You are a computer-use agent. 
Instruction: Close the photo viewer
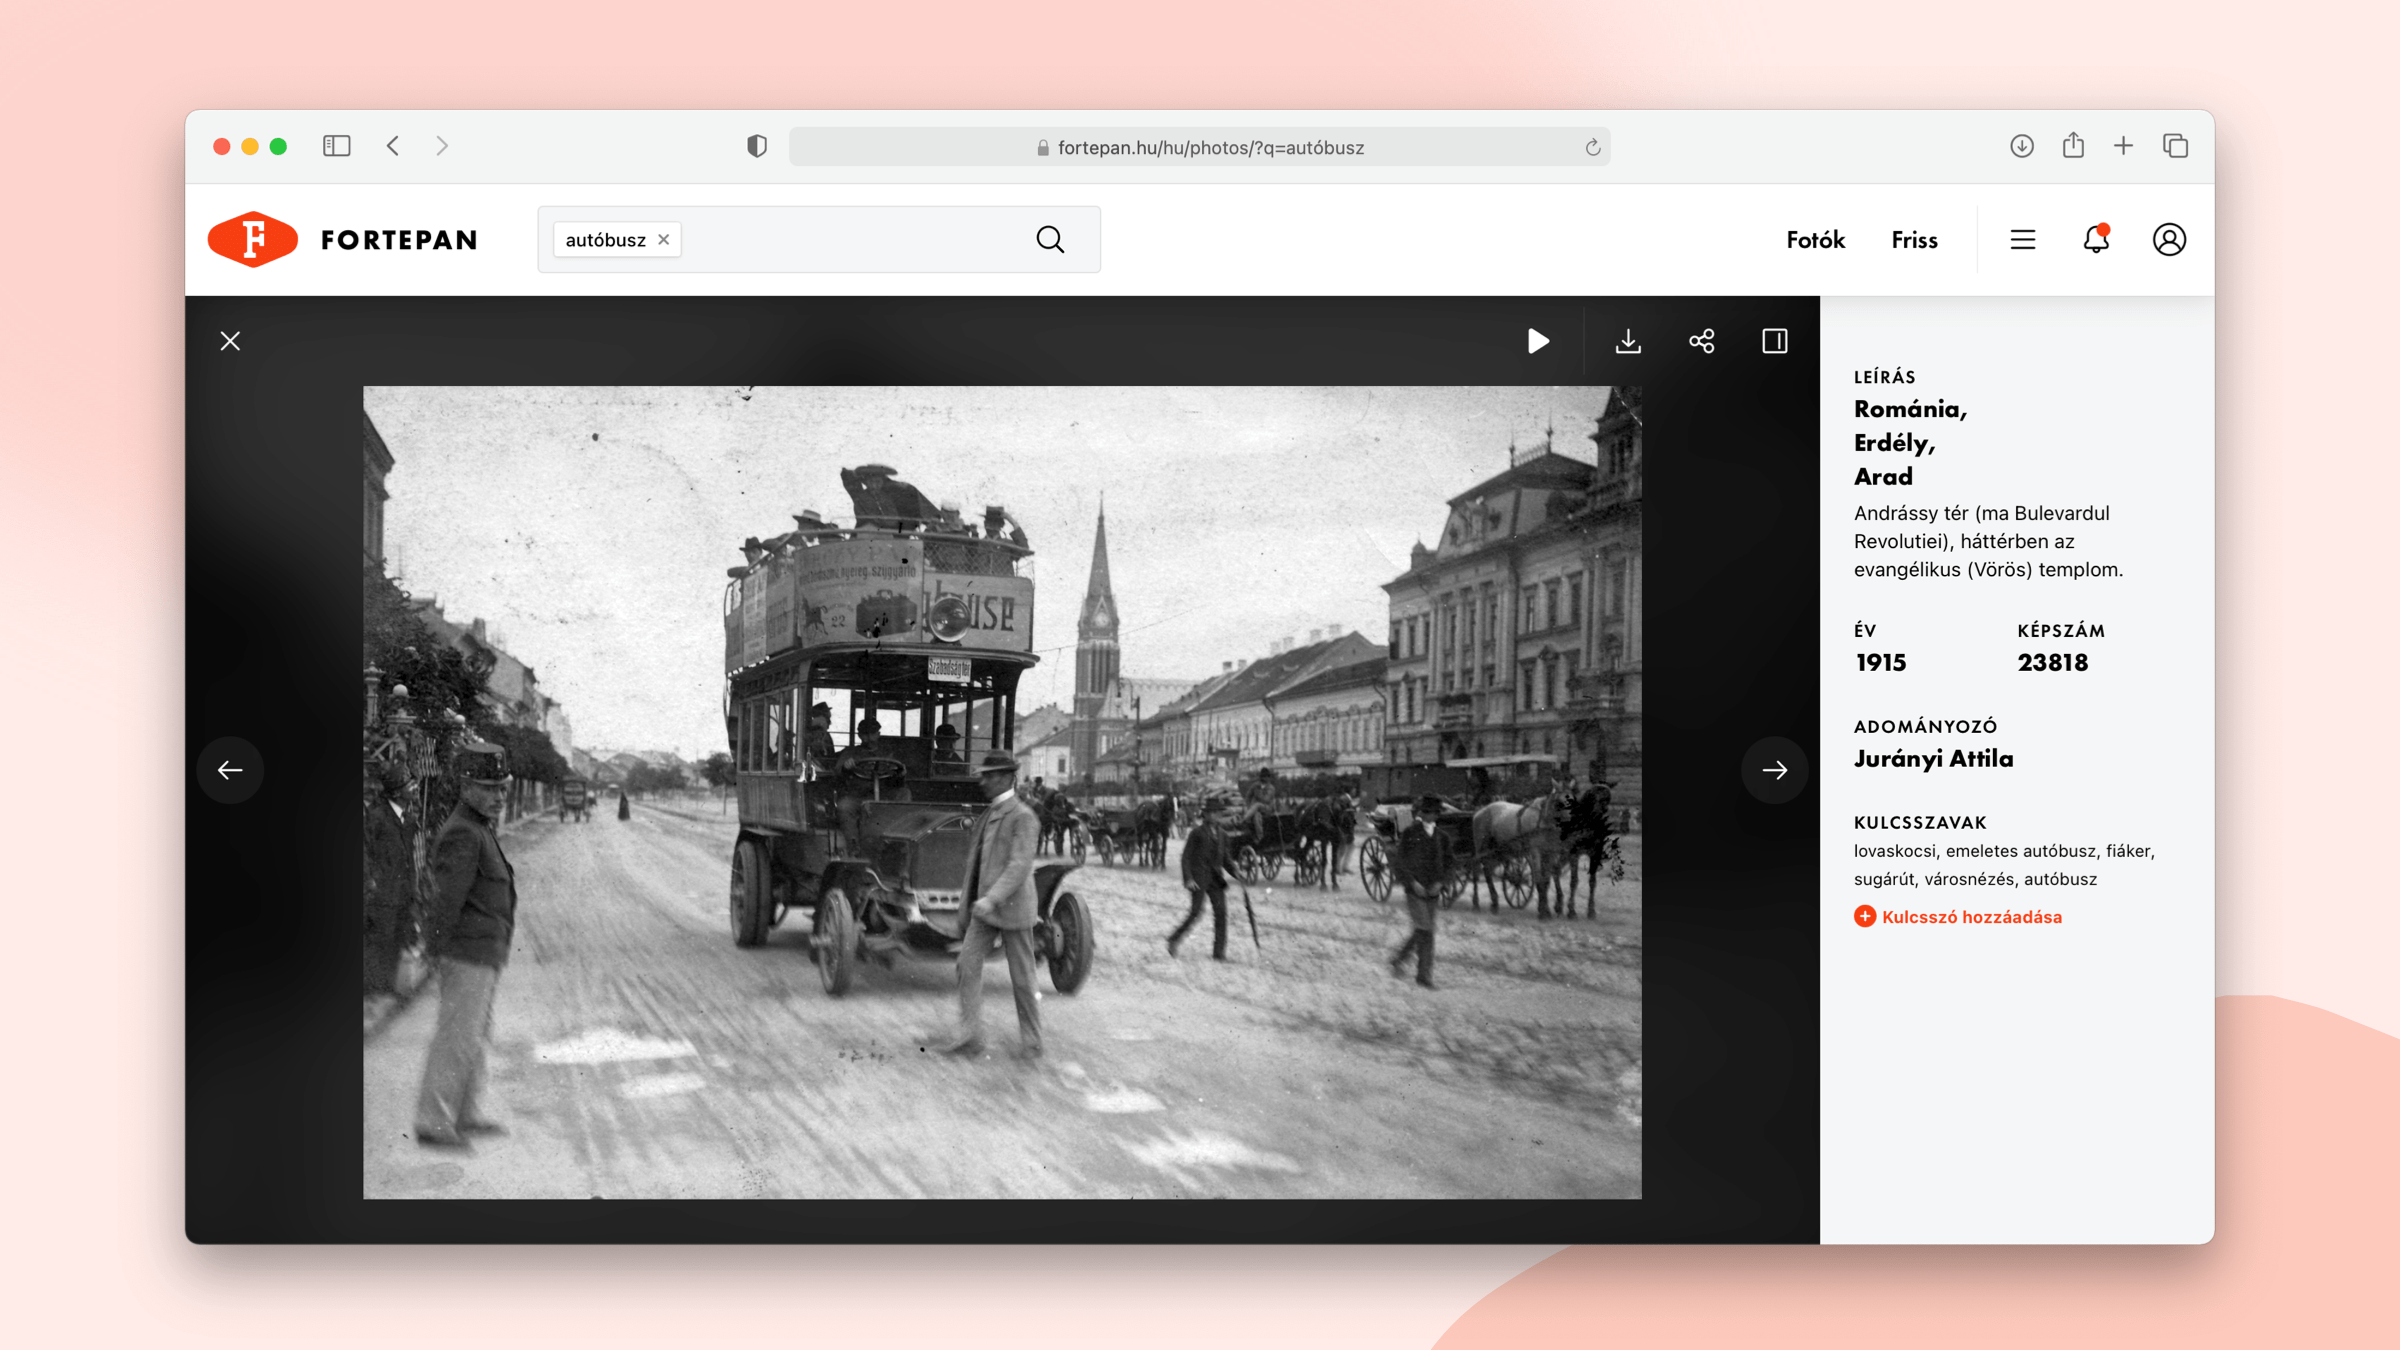(230, 341)
